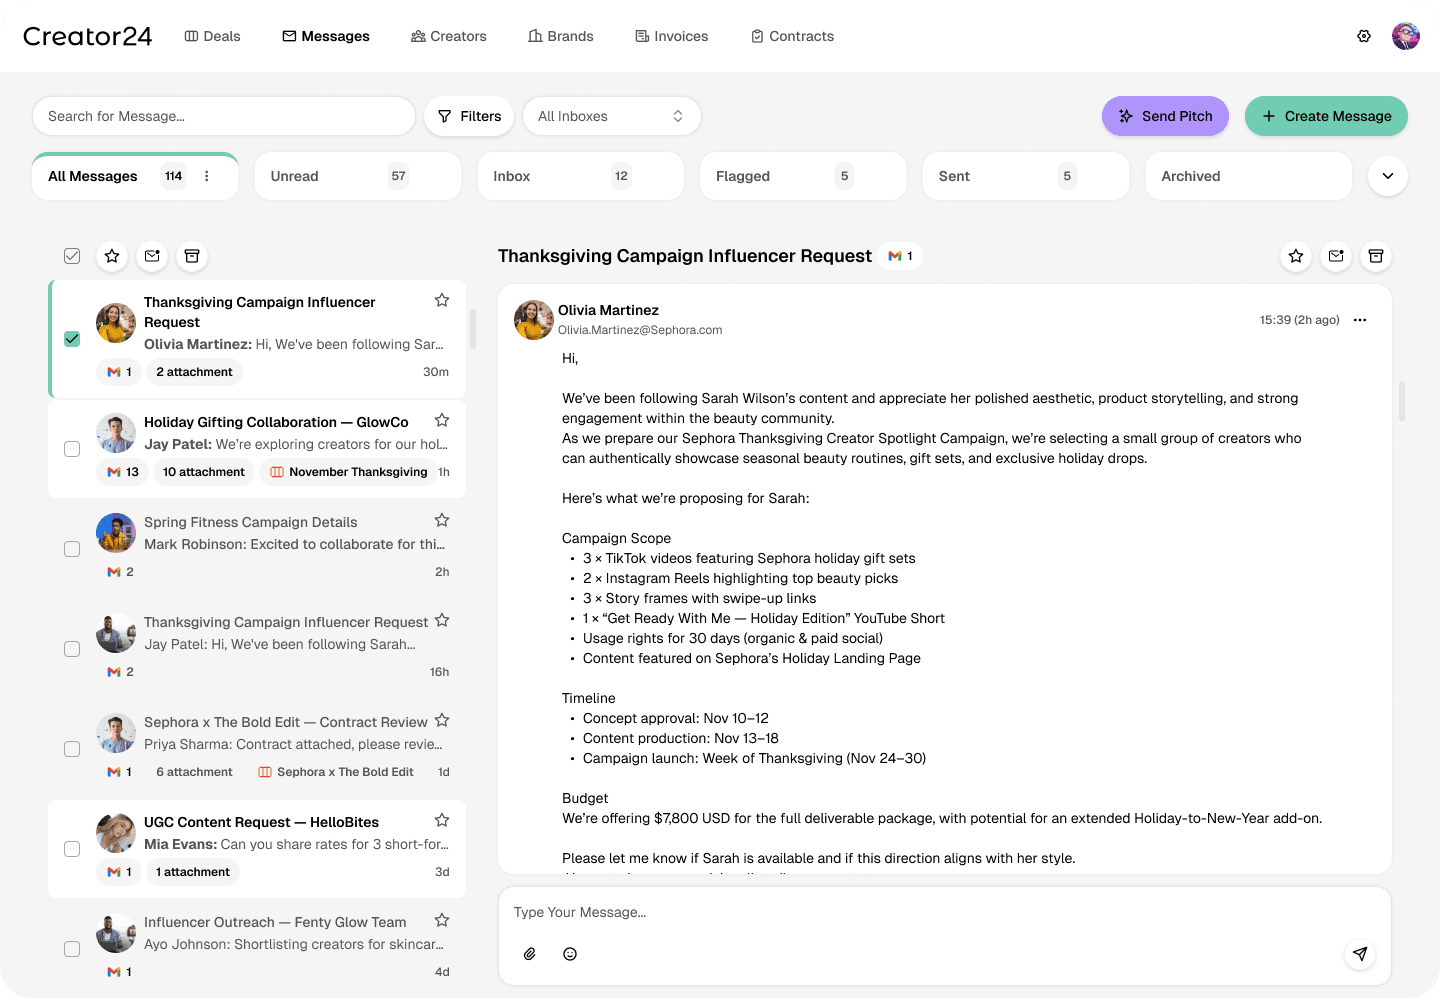This screenshot has width=1440, height=998.
Task: Star the selected messages in list toolbar
Action: 112,256
